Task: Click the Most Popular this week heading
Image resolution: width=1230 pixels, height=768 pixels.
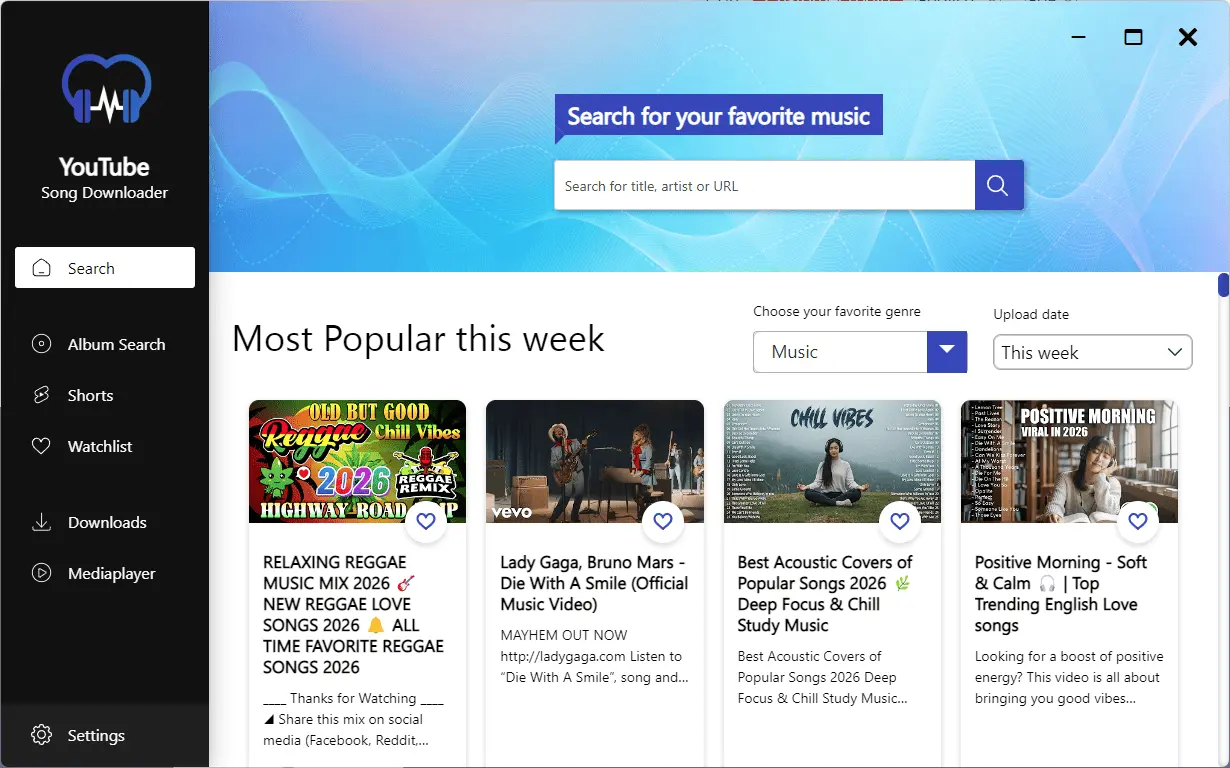Action: click(x=418, y=338)
